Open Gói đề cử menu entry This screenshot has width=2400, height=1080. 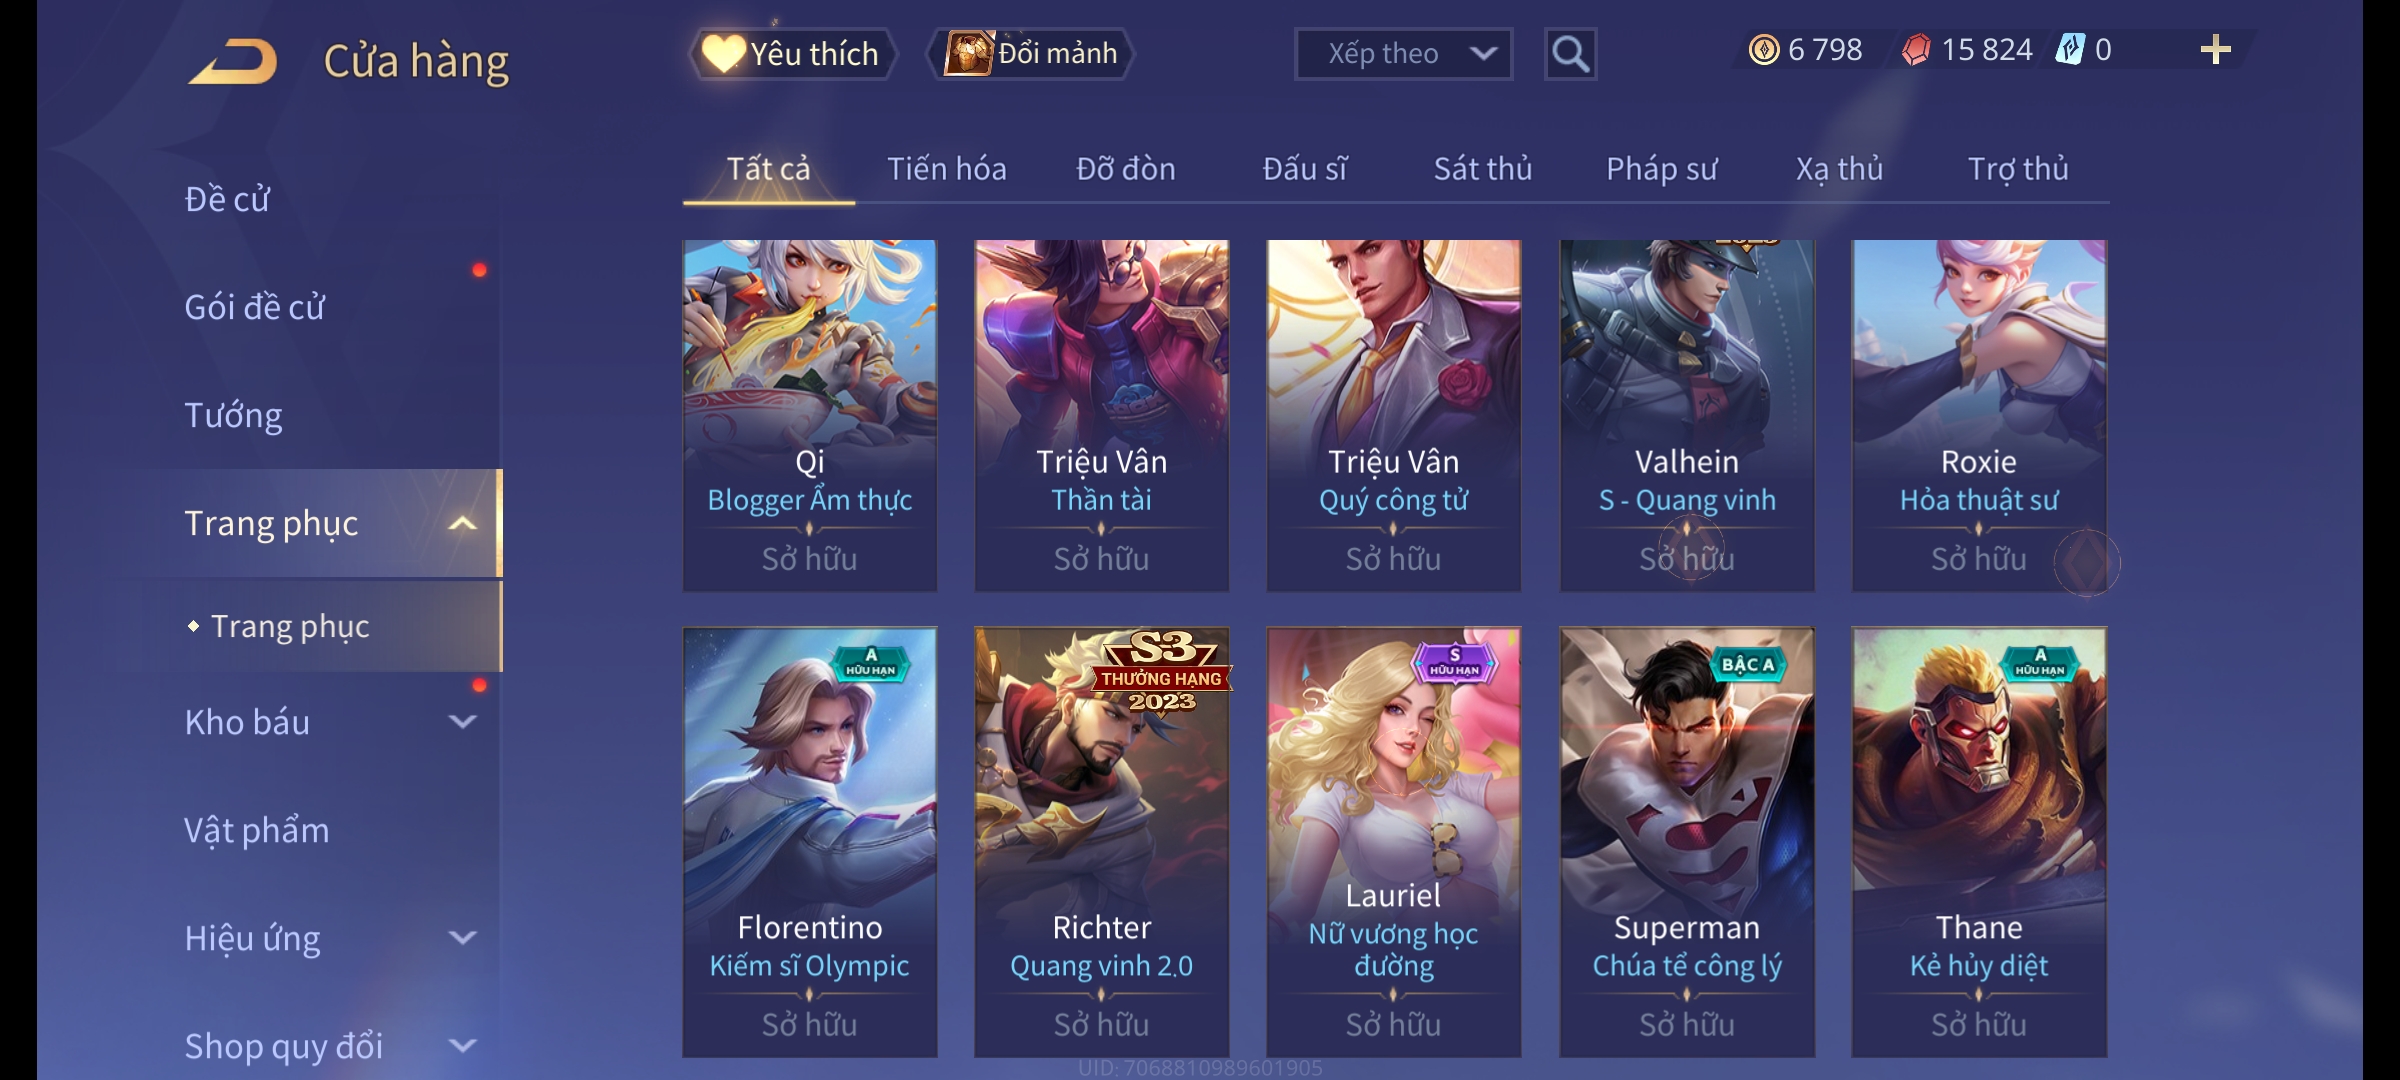pyautogui.click(x=254, y=307)
